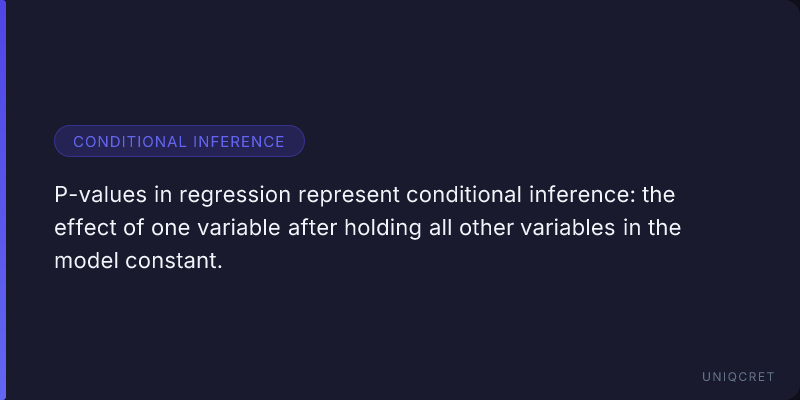Click the plural word "variables" in the text
The image size is (800, 400).
coord(563,227)
